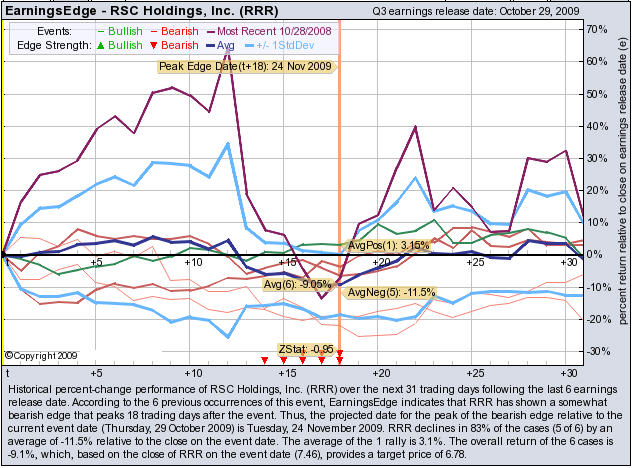Click the 70% label on the y-axis
632x468 pixels.
[x=594, y=30]
